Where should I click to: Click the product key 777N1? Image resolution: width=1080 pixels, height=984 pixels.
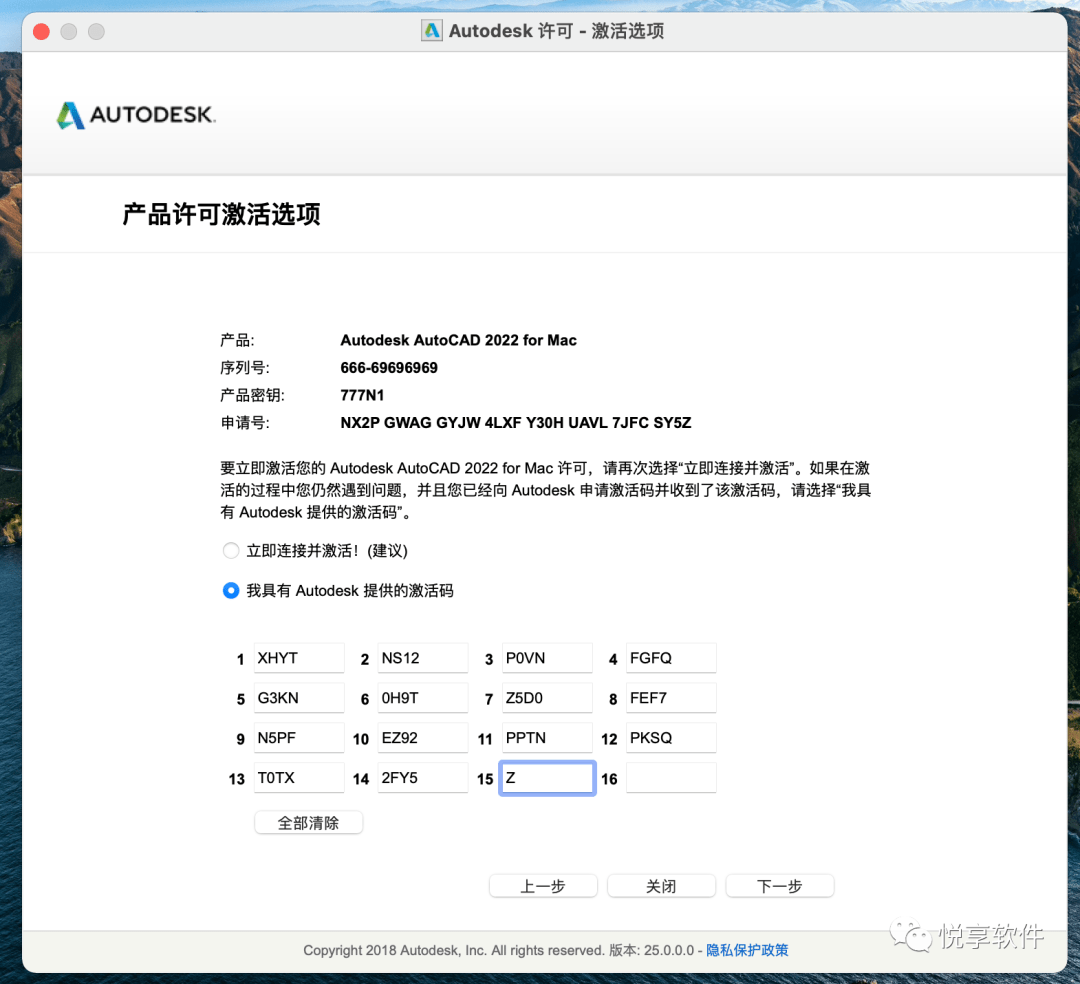(x=362, y=395)
